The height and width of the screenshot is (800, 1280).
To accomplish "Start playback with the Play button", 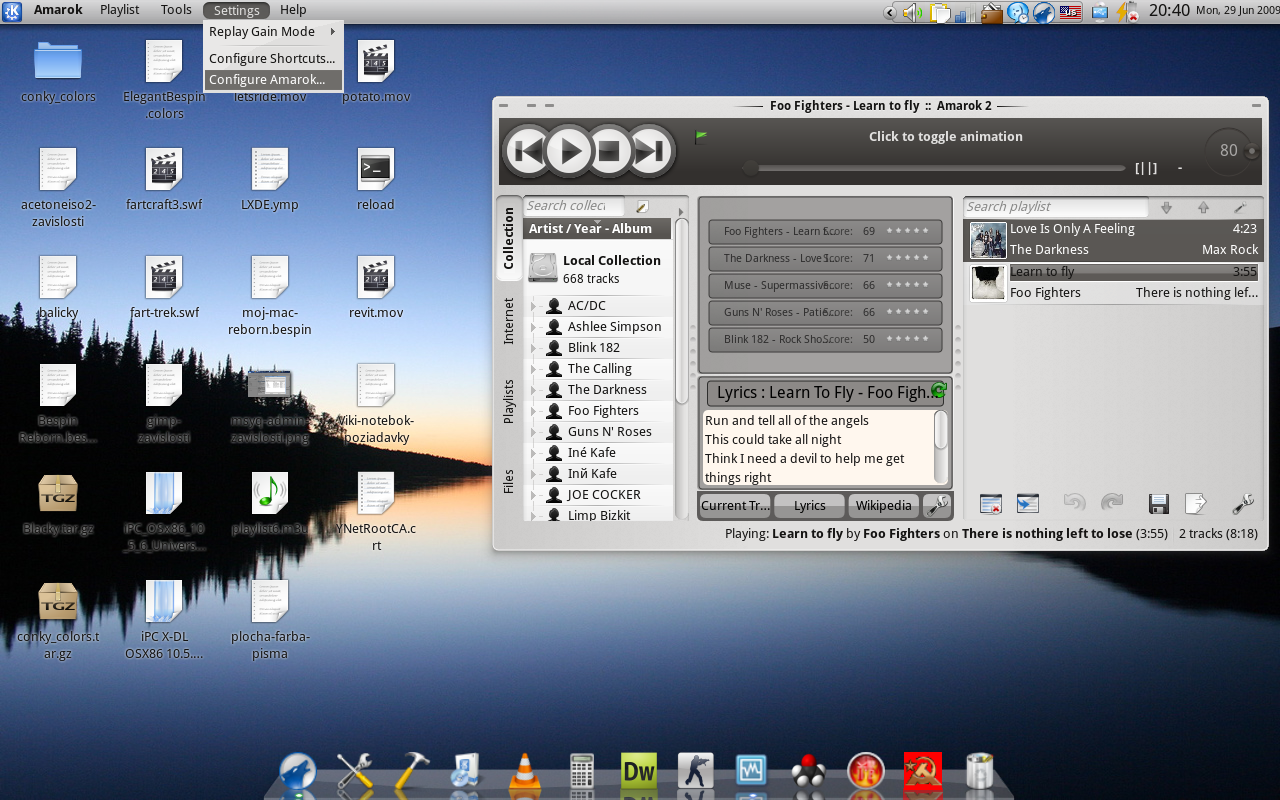I will [x=569, y=151].
